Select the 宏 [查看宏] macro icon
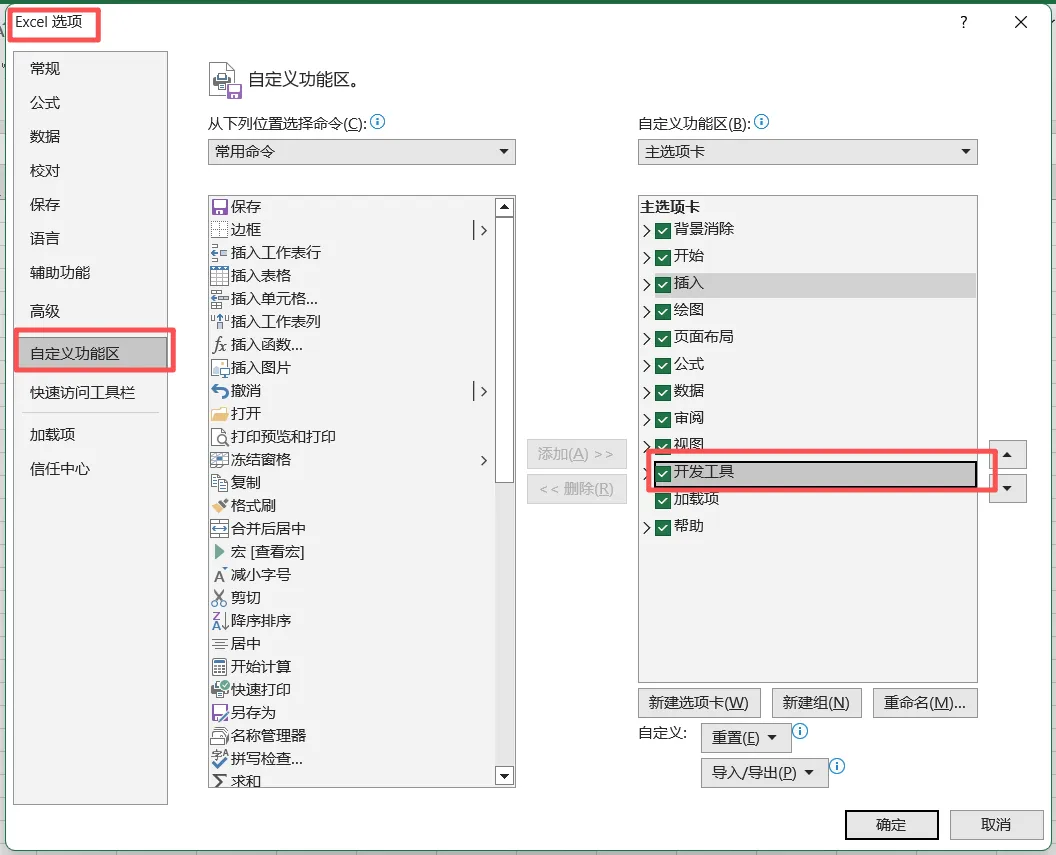This screenshot has height=855, width=1056. point(220,551)
